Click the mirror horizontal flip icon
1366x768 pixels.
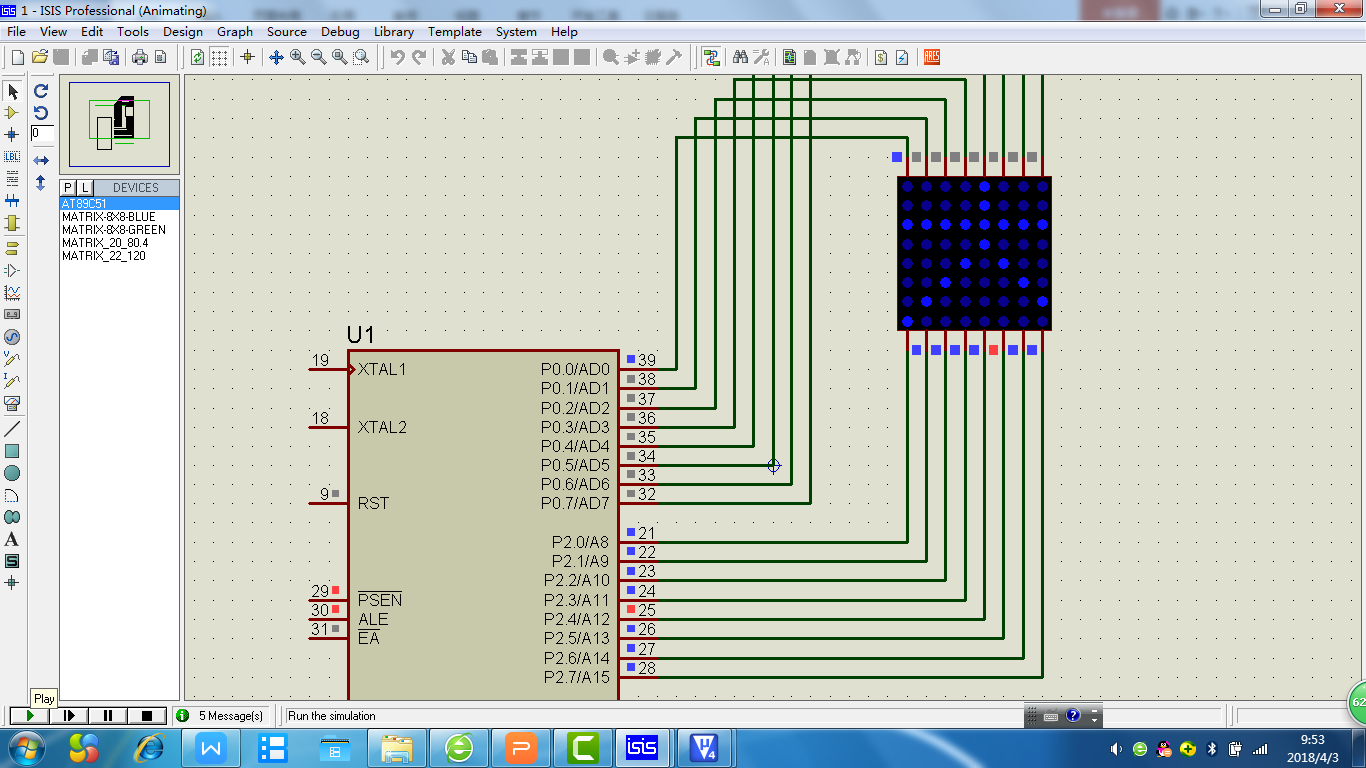click(41, 160)
